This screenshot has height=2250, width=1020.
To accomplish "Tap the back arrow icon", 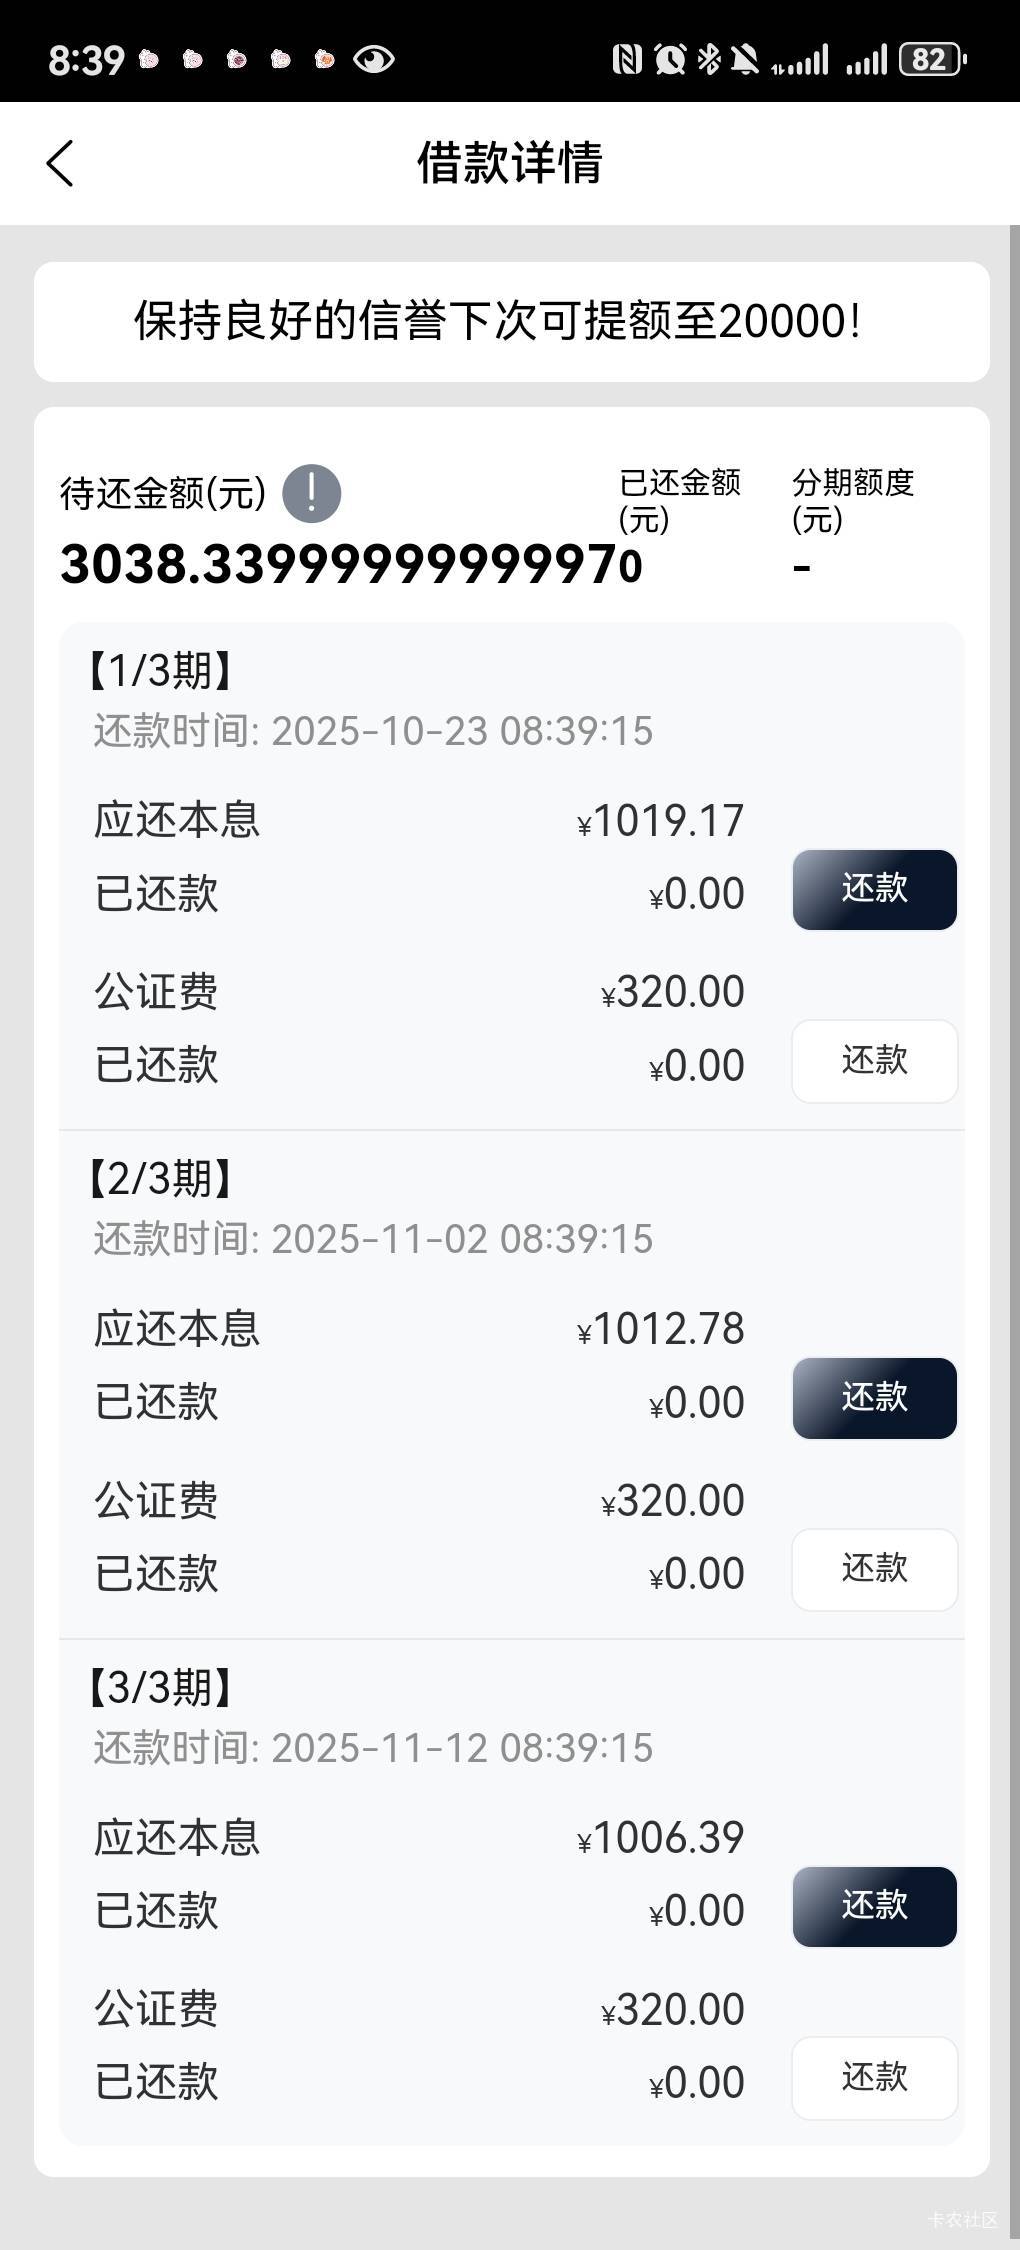I will click(60, 163).
